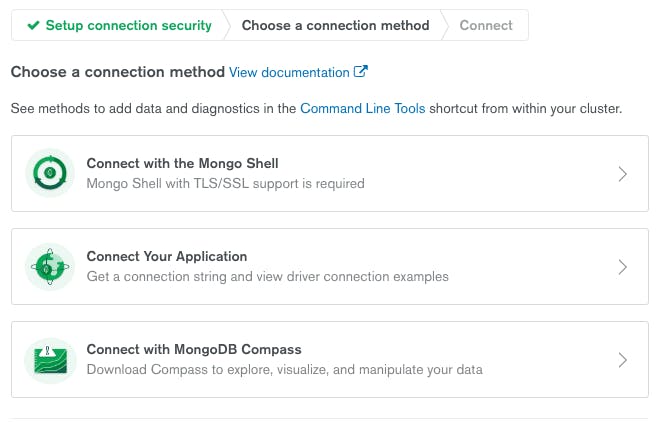Image resolution: width=662 pixels, height=423 pixels.
Task: Click the external link icon beside View documentation
Action: pos(361,71)
